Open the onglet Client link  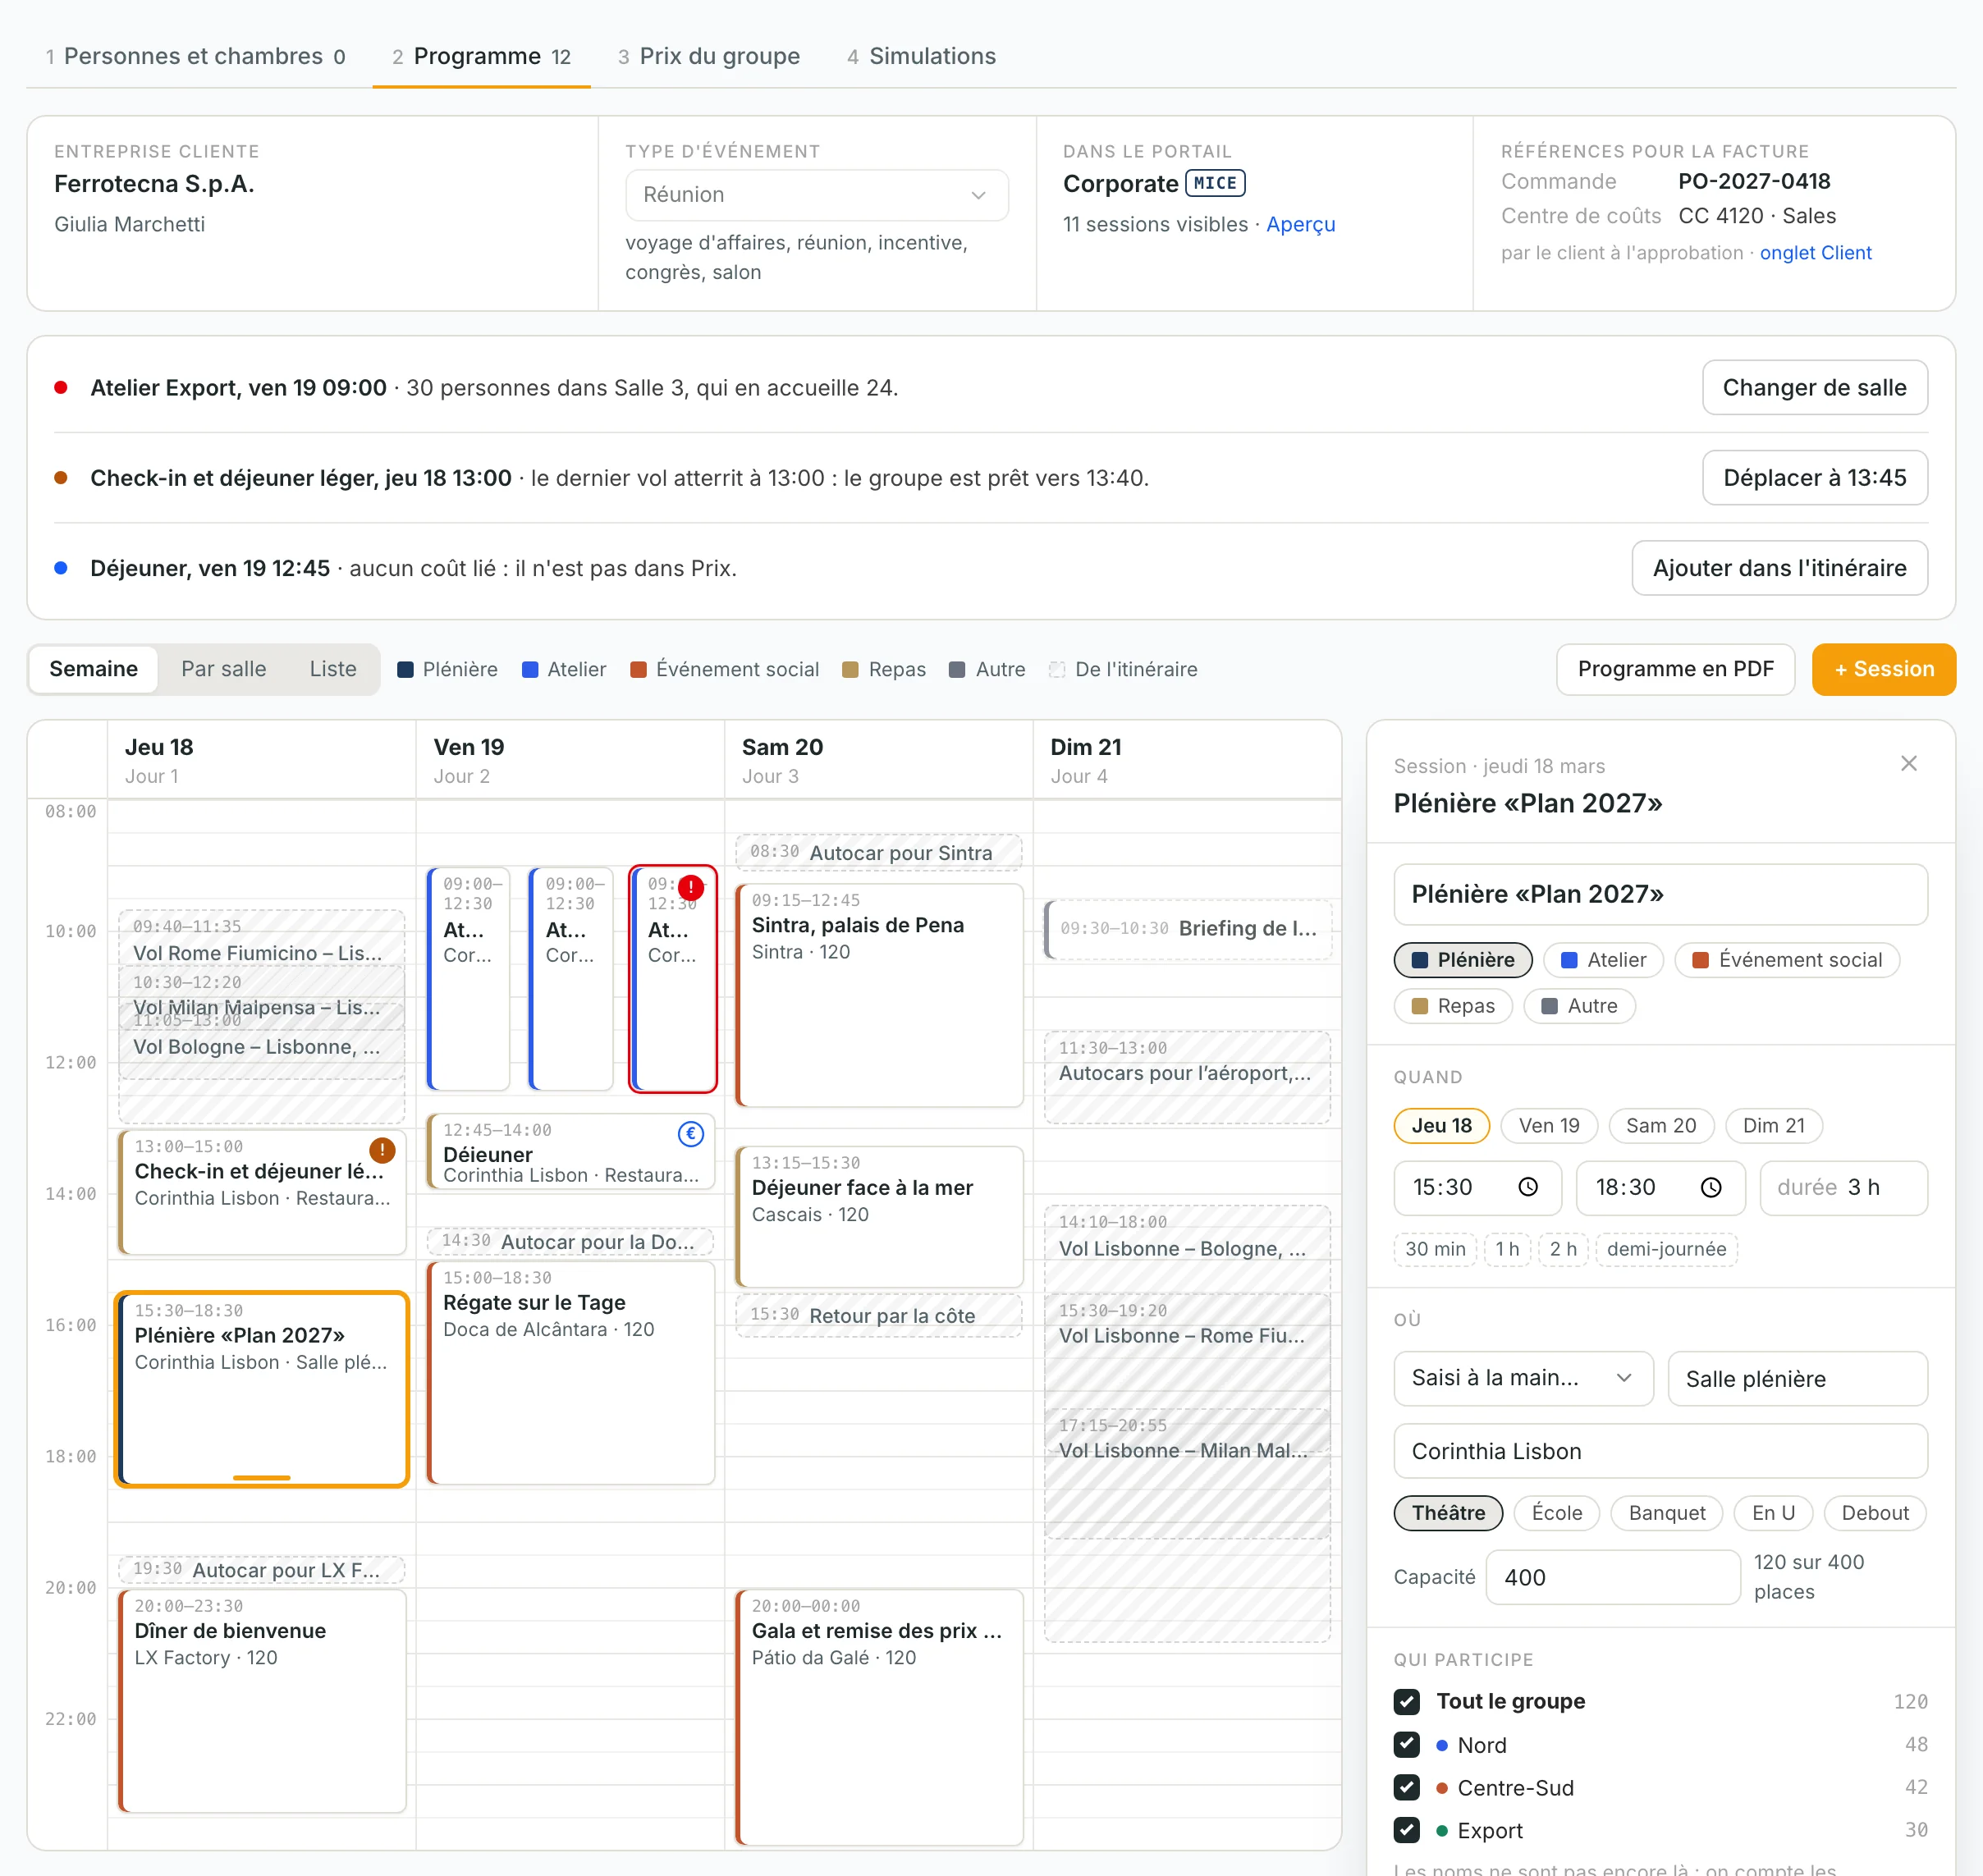click(x=1815, y=253)
